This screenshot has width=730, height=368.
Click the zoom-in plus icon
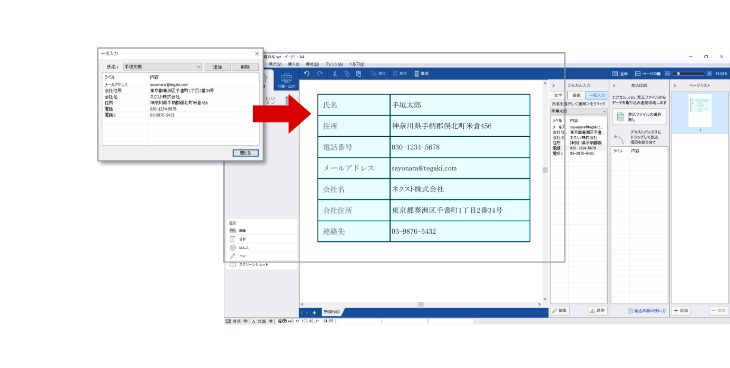tap(709, 74)
